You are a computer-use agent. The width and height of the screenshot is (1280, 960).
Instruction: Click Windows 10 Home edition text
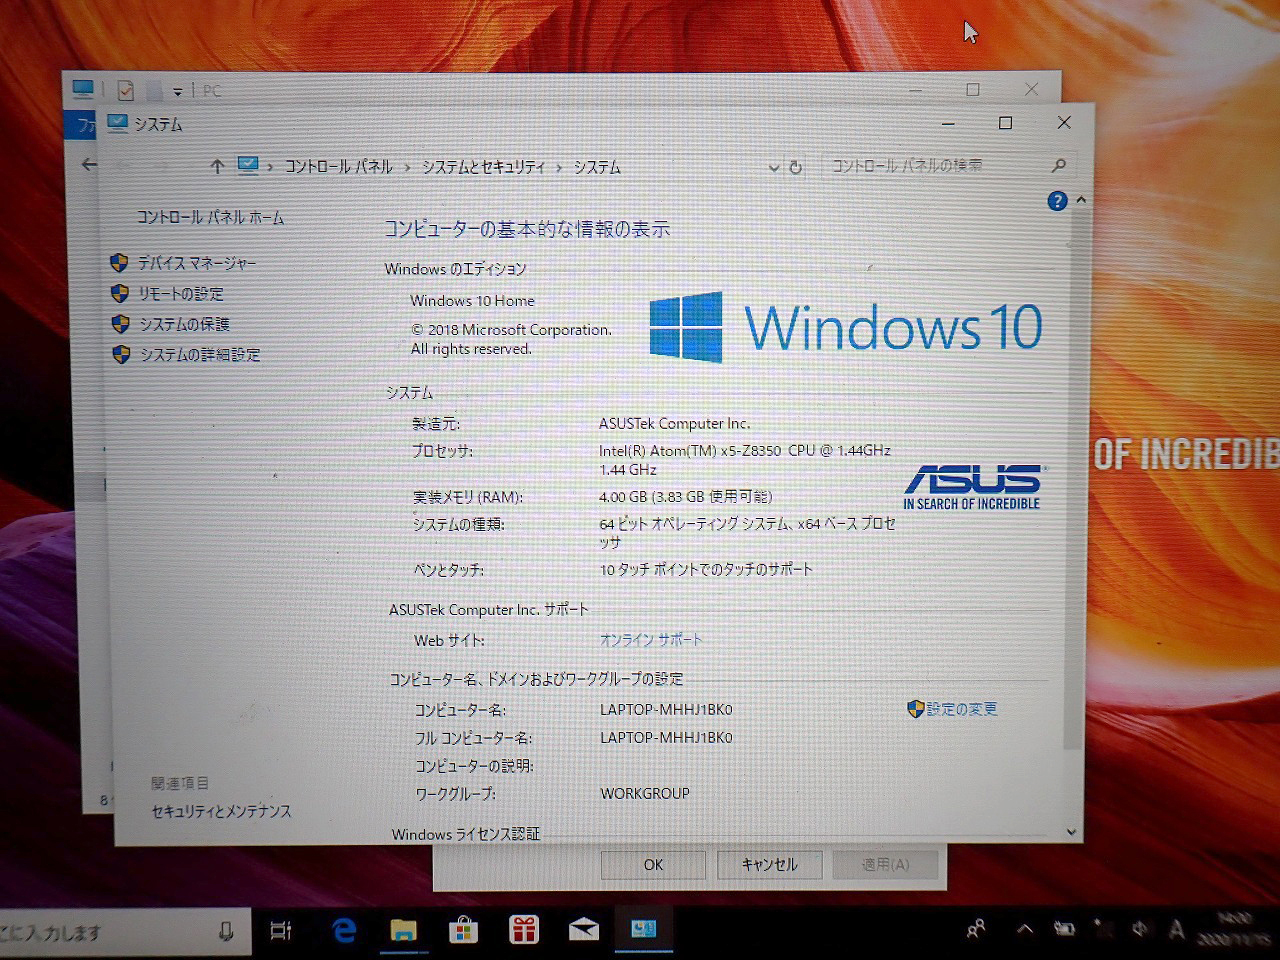[472, 301]
